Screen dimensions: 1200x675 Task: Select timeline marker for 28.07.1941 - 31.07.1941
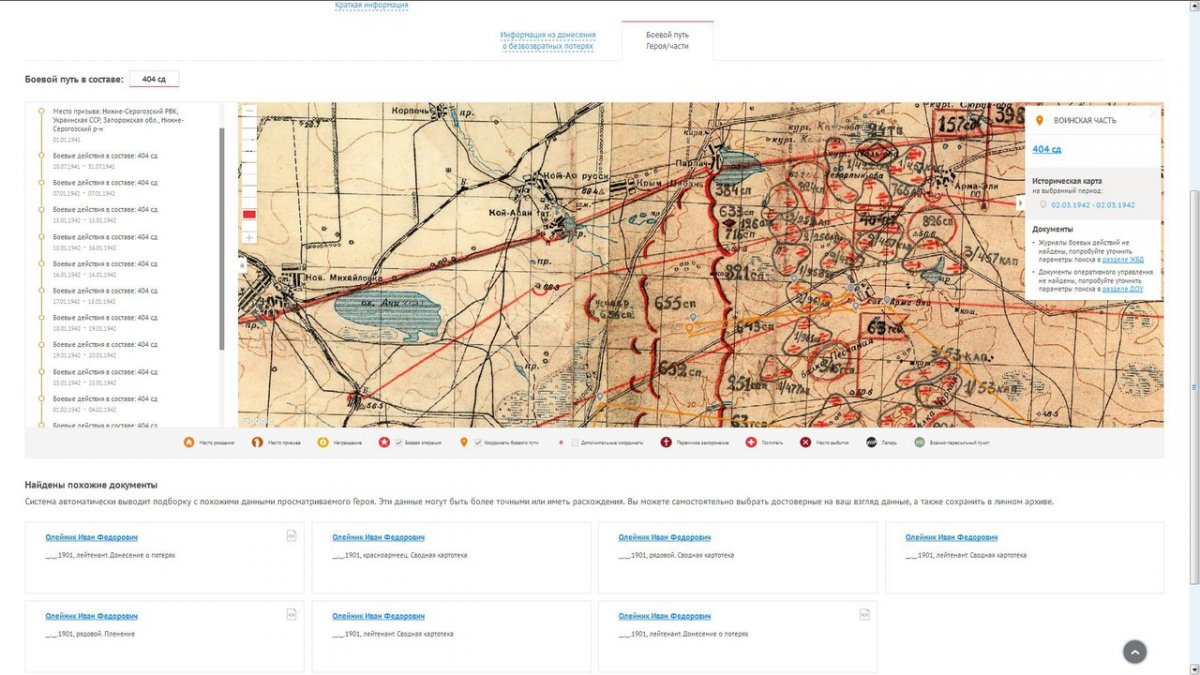coord(41,156)
